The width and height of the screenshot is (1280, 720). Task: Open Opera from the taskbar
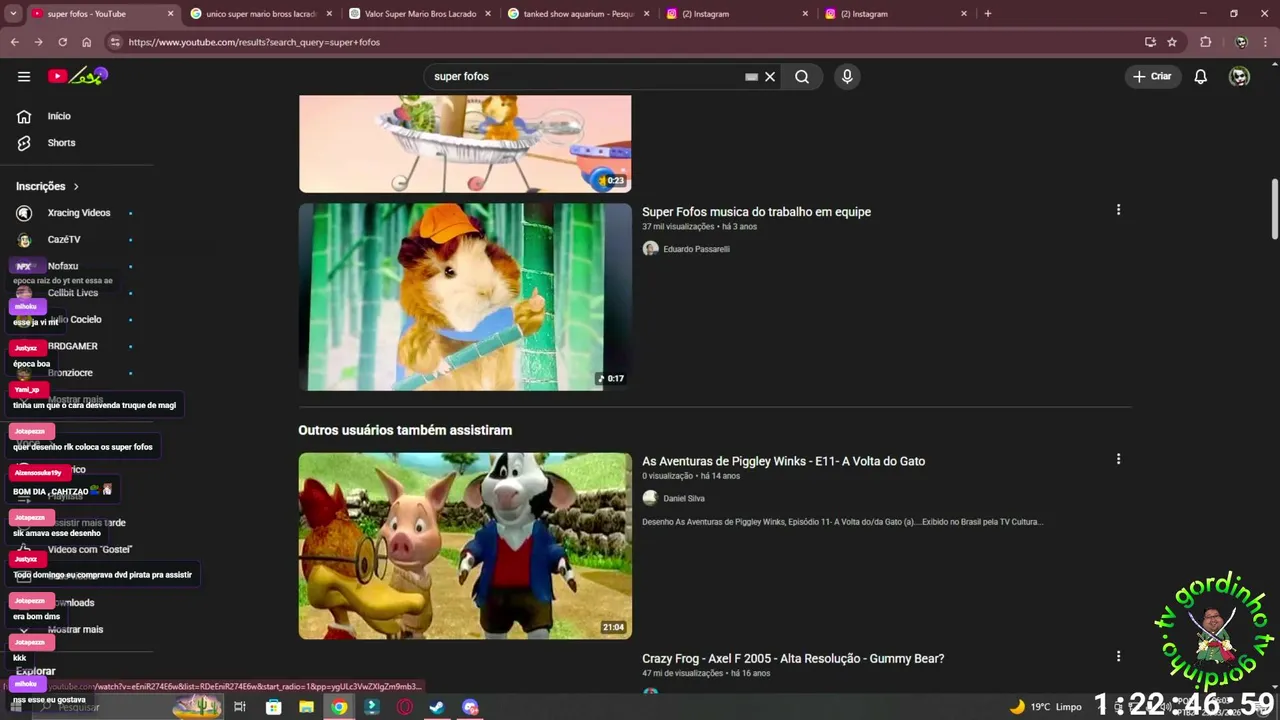tap(405, 707)
